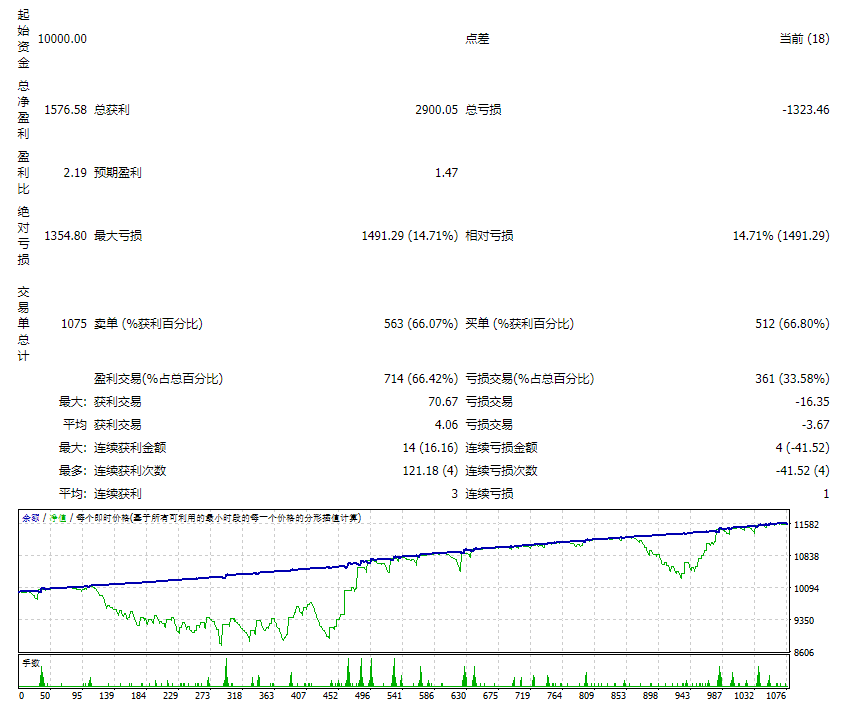The image size is (846, 707).
Task: Select the 相对亏损 label
Action: click(489, 236)
